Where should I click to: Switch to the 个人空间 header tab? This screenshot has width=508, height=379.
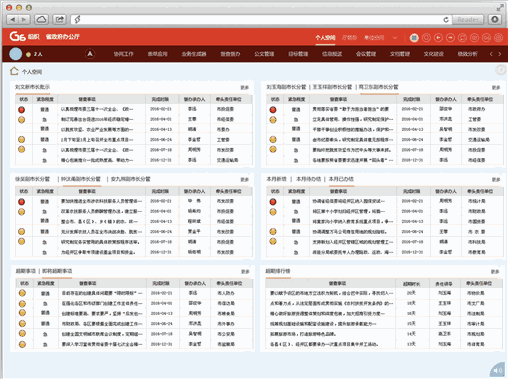point(325,38)
